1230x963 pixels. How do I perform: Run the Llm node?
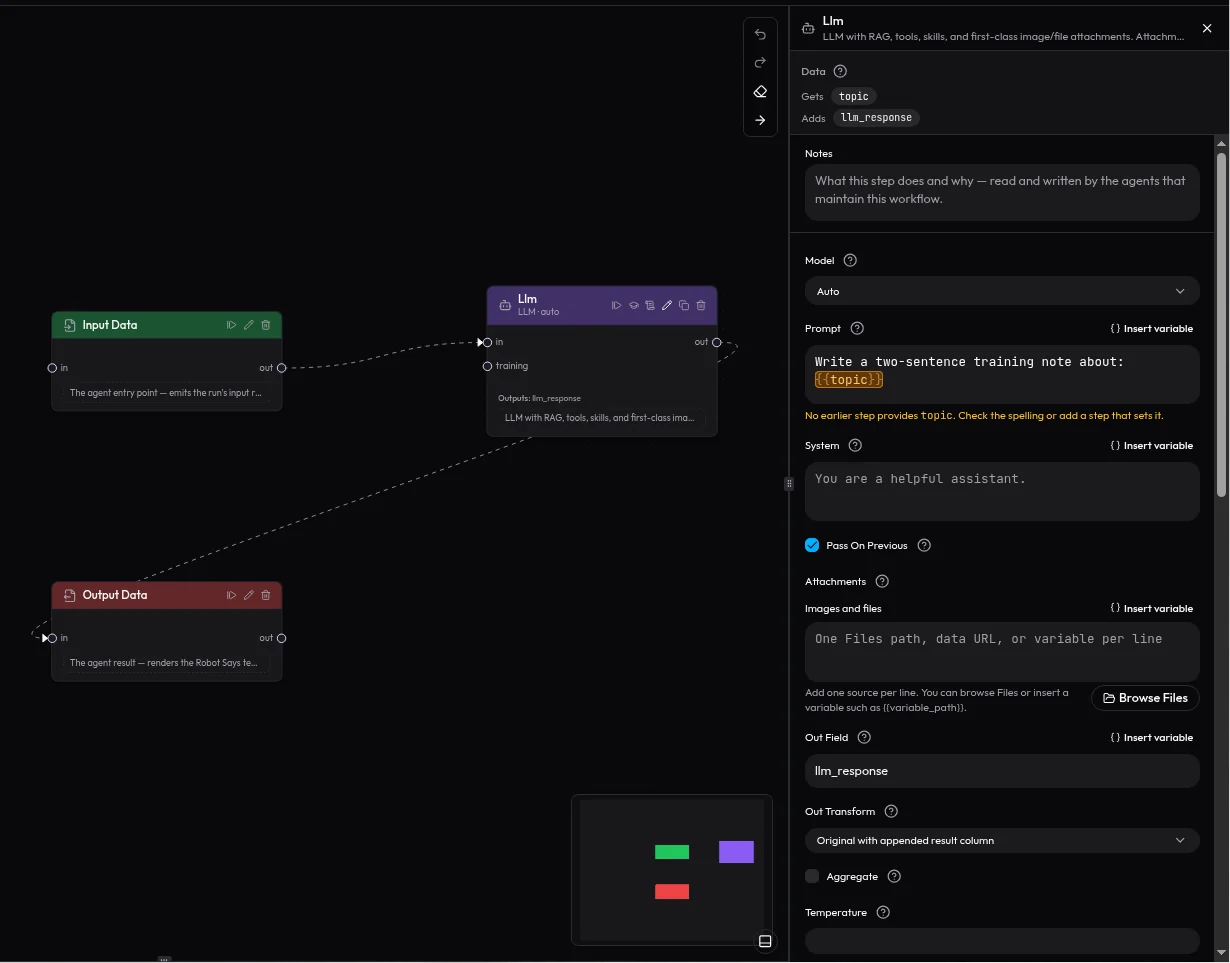(617, 305)
